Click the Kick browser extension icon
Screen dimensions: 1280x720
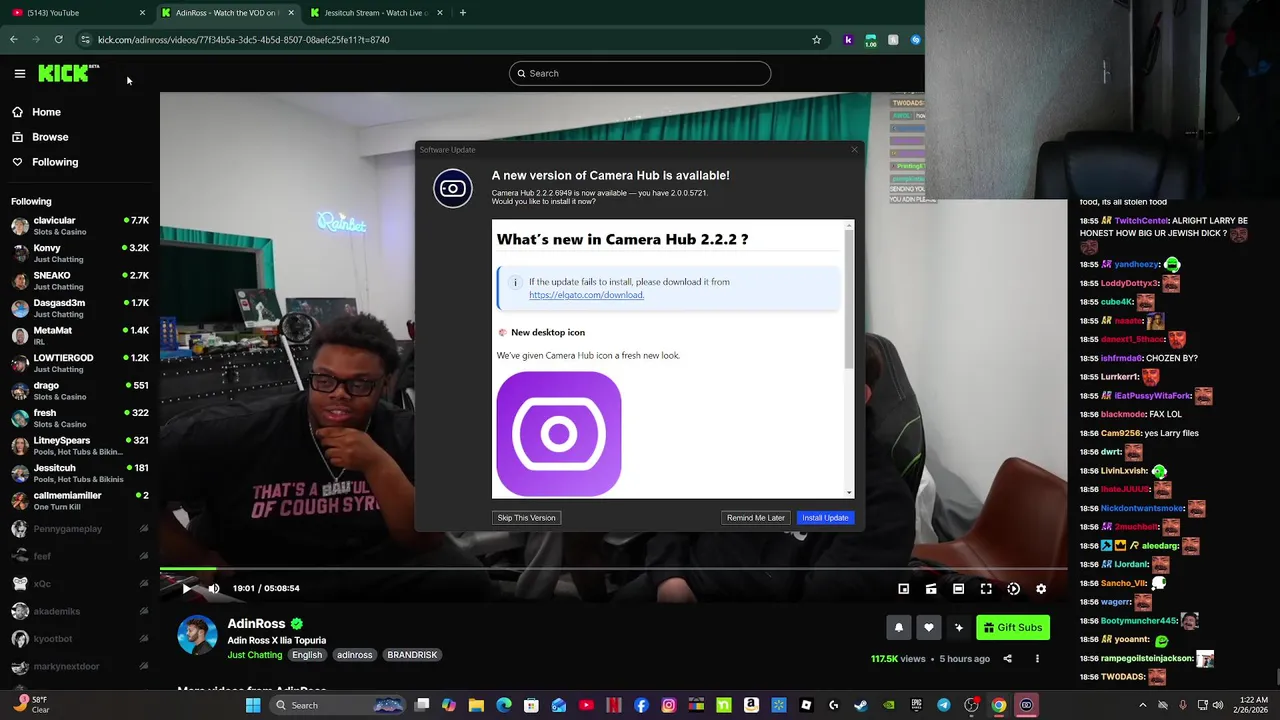point(848,40)
